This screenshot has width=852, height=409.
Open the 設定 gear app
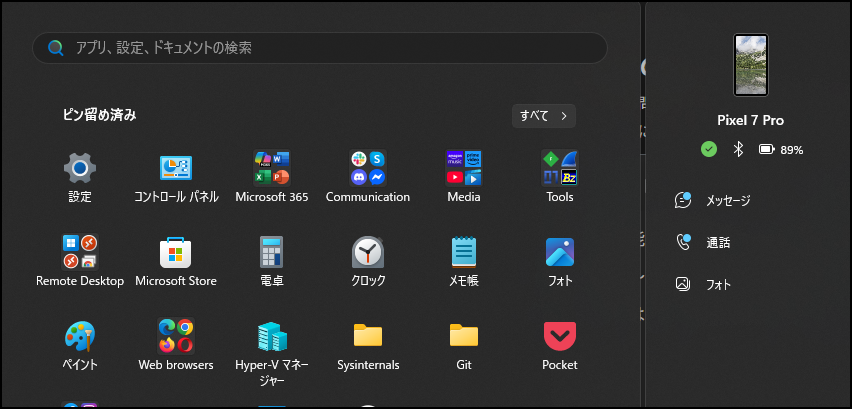[80, 178]
